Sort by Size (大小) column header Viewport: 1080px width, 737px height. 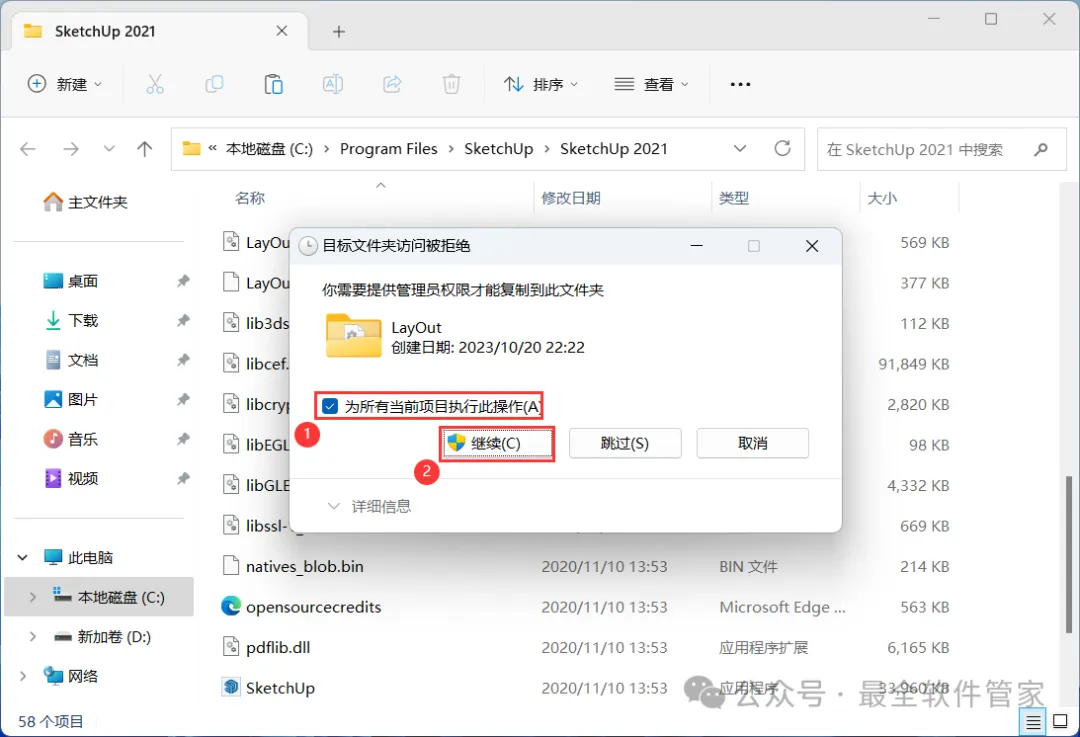[x=882, y=198]
